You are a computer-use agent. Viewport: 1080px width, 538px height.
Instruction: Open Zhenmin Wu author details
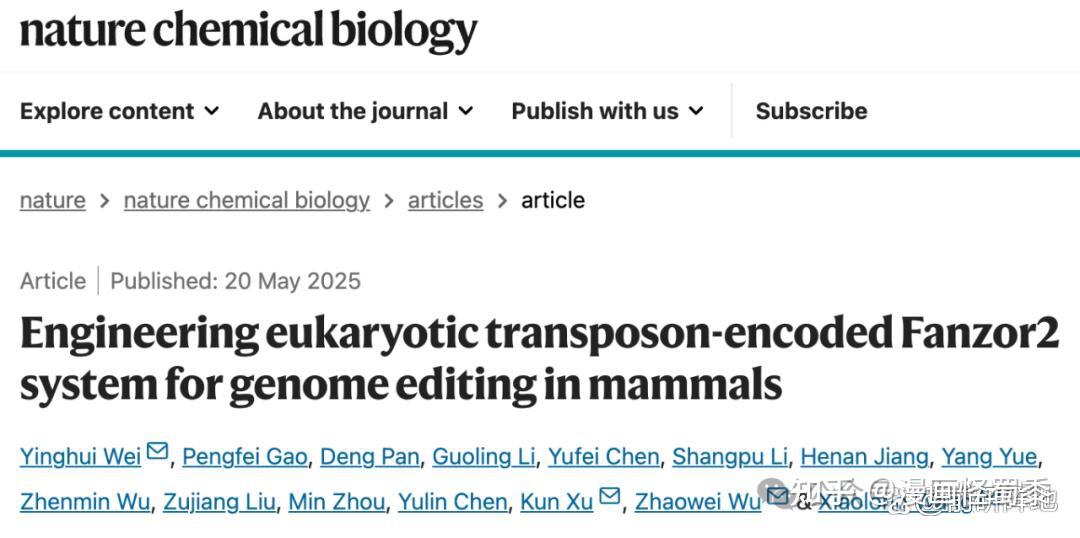pyautogui.click(x=85, y=501)
